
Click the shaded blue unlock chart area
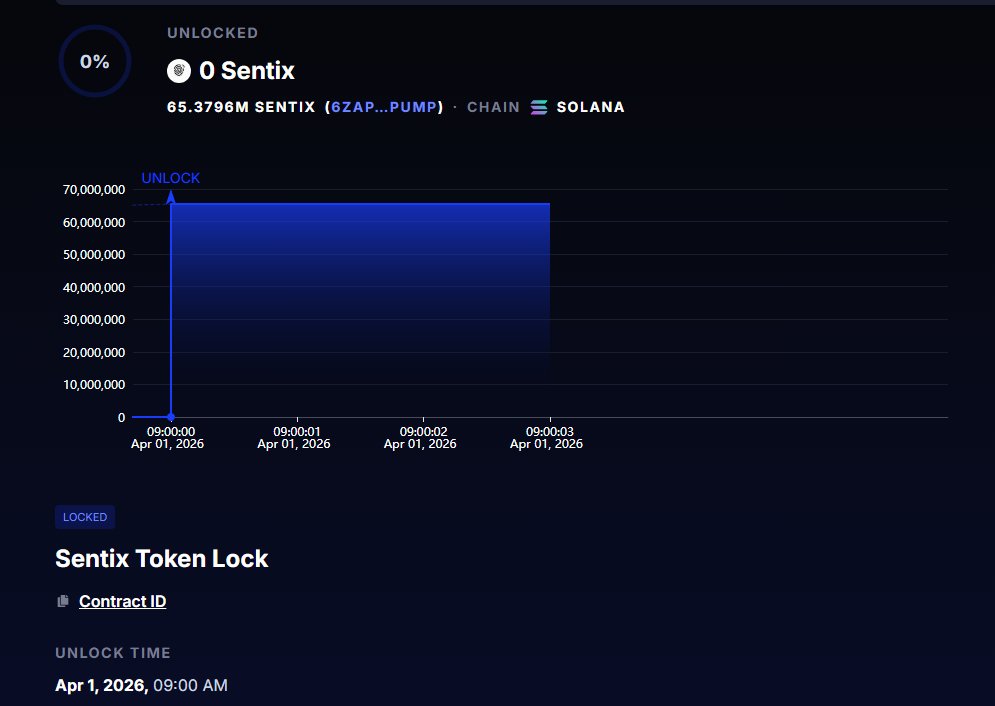coord(360,300)
